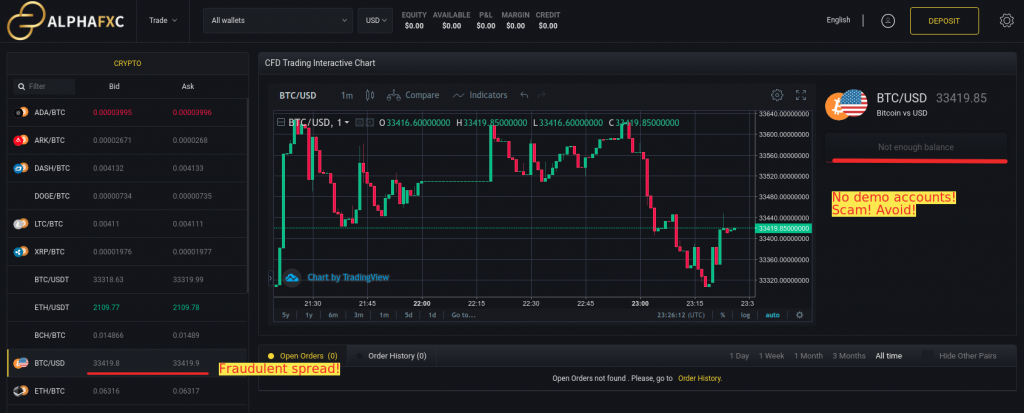Expand the BTC/USD, 1 legend dropdown arrow

347,122
